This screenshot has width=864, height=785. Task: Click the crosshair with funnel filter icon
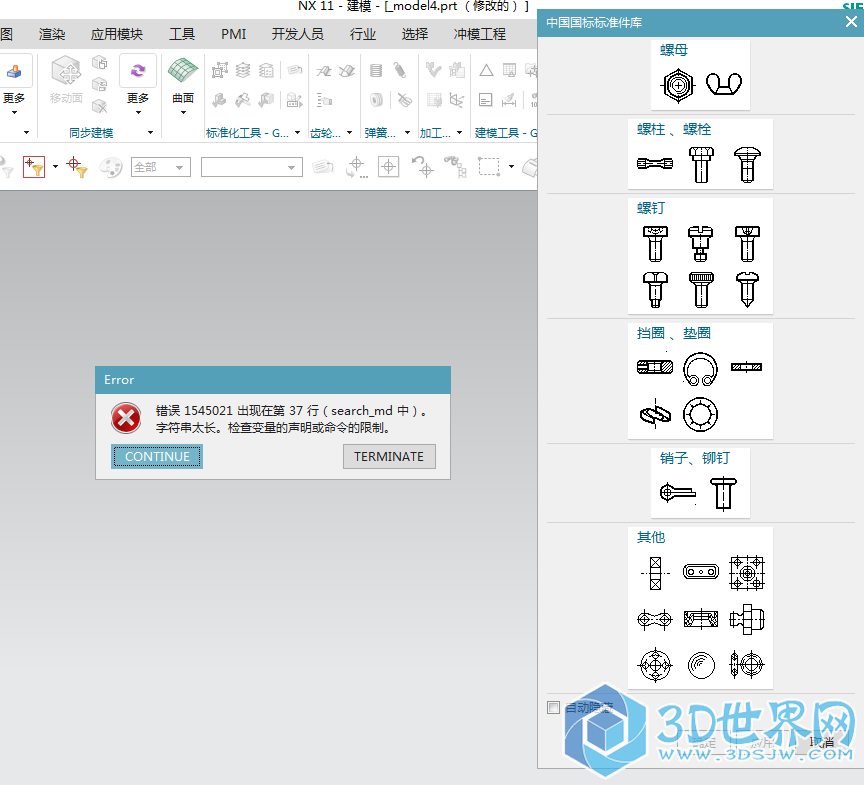[x=77, y=167]
